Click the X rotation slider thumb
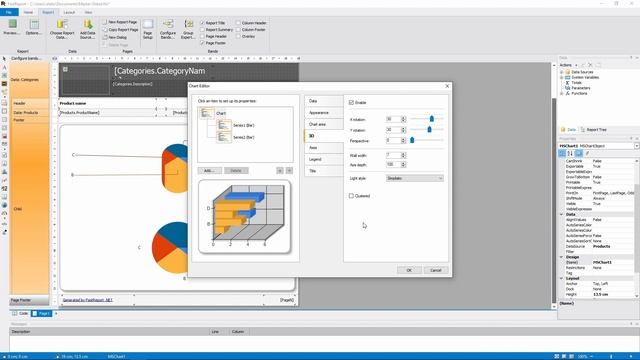 pos(432,119)
